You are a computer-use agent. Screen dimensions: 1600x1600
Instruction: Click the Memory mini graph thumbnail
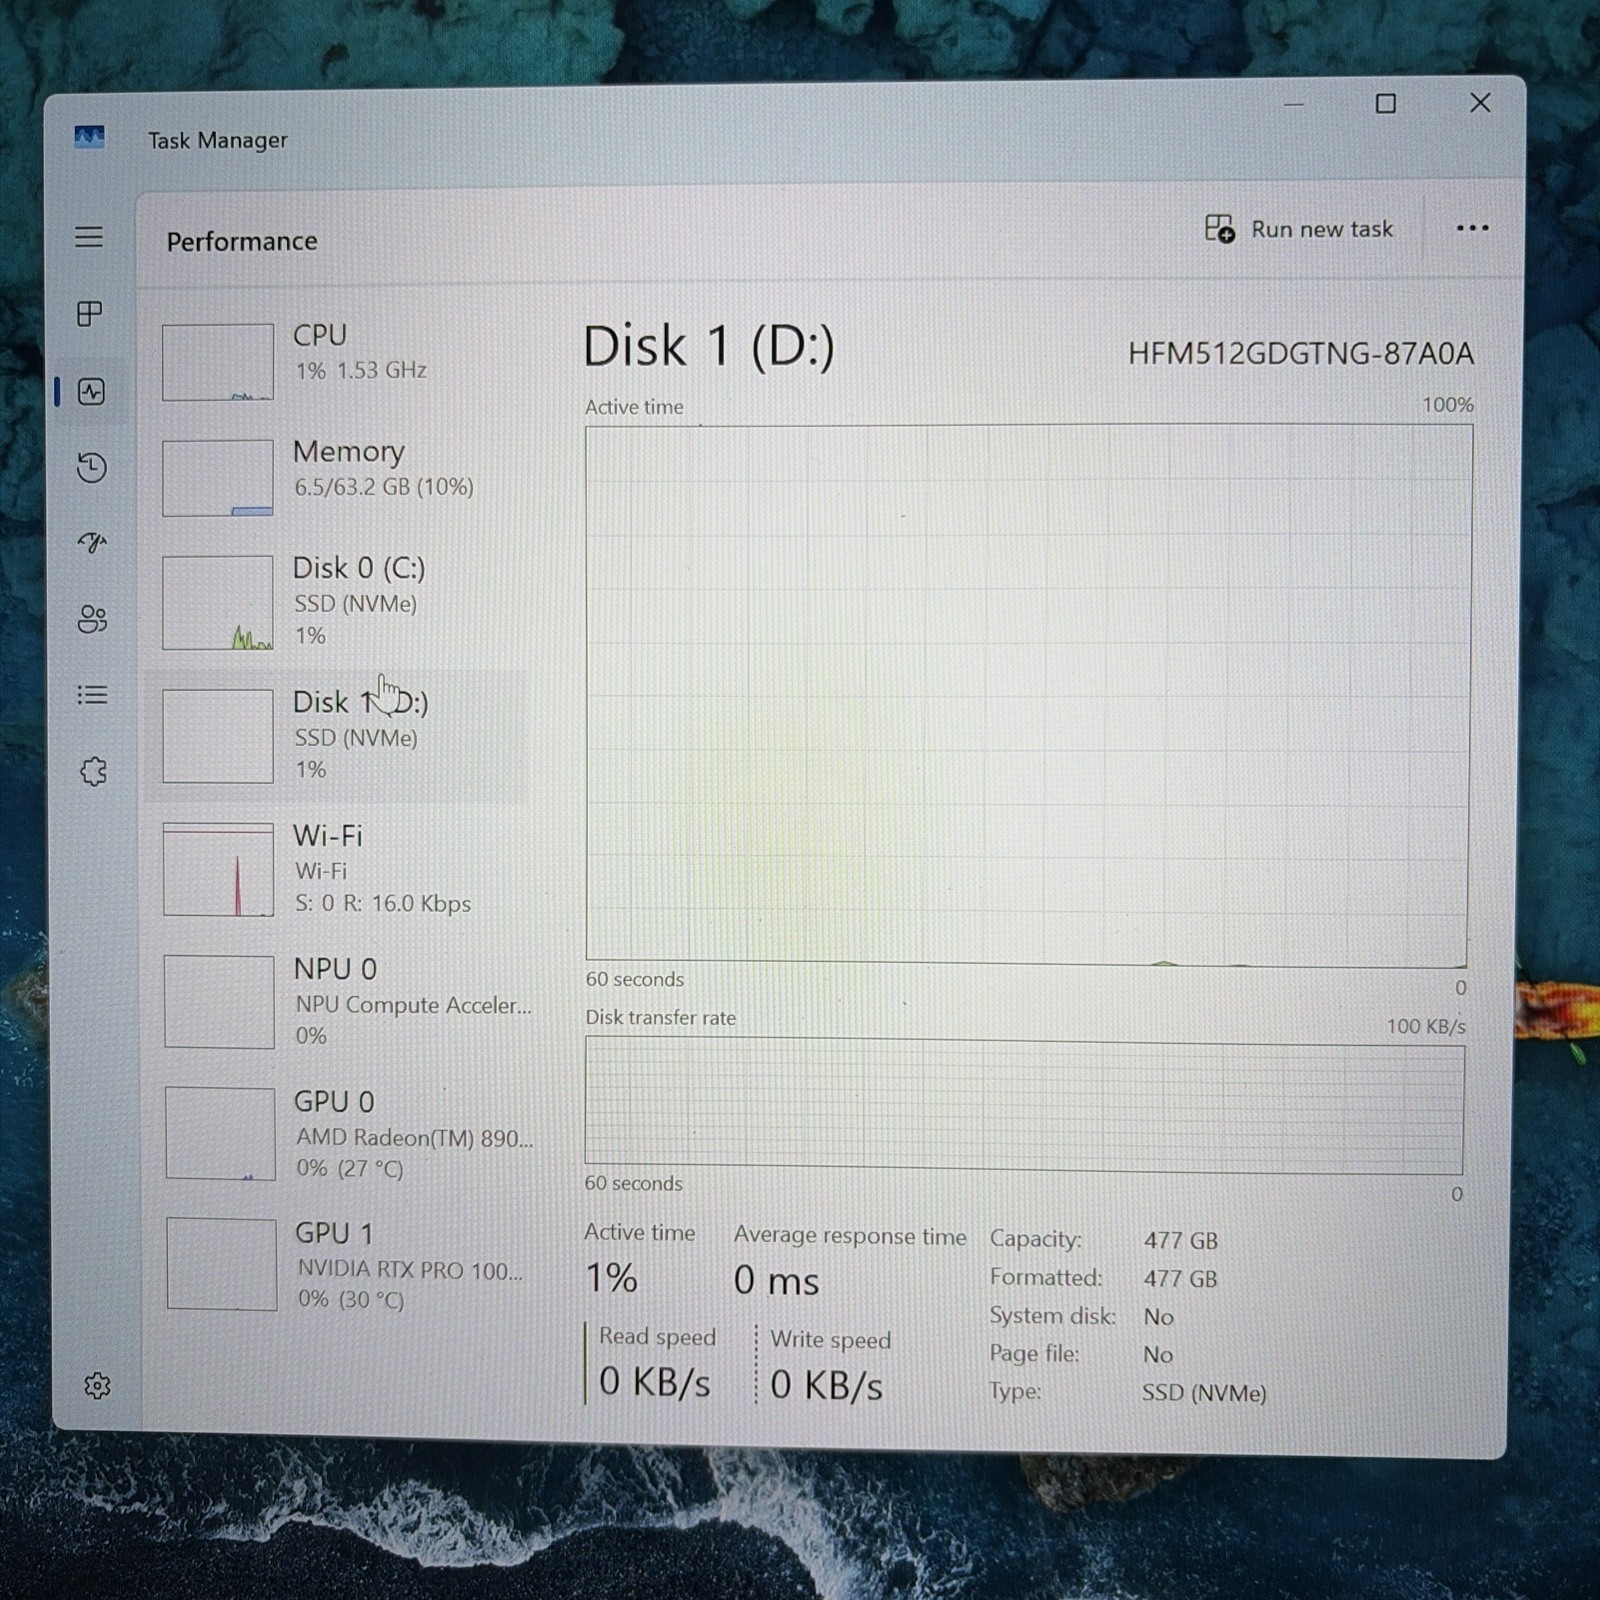point(218,478)
